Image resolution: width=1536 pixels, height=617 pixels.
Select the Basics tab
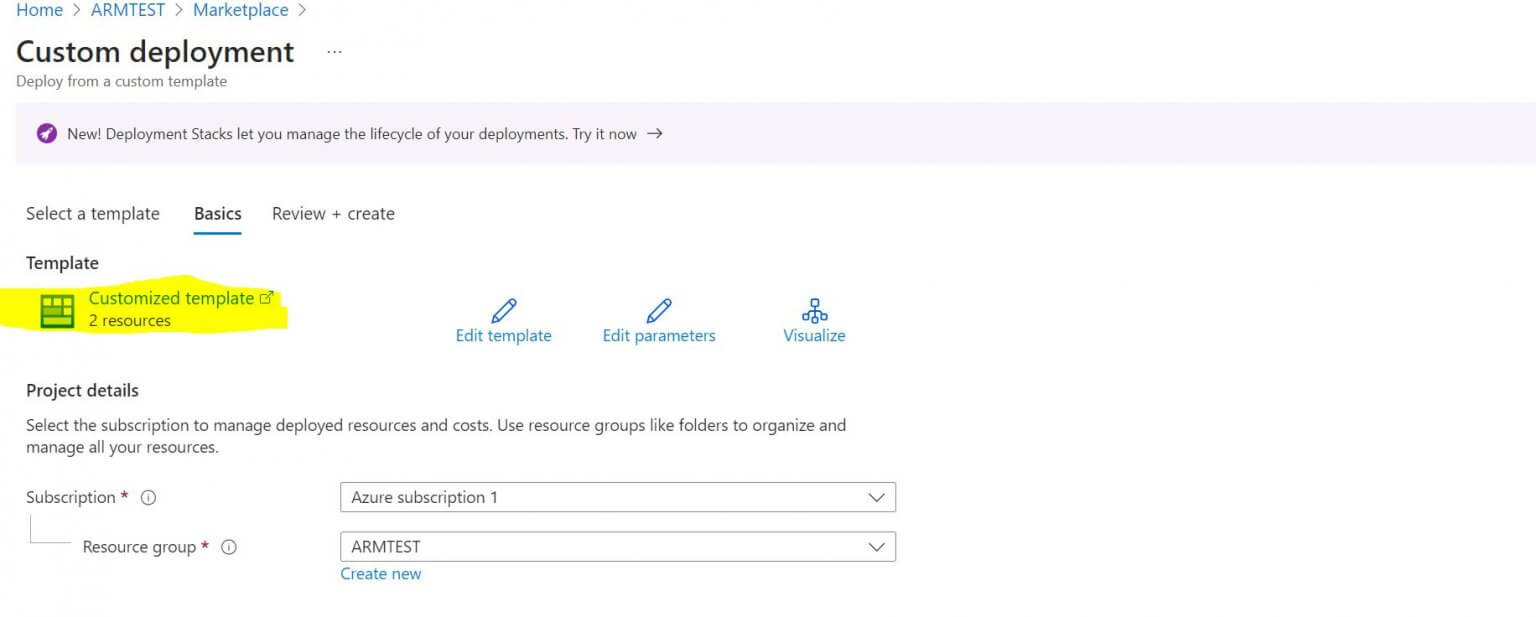click(218, 214)
